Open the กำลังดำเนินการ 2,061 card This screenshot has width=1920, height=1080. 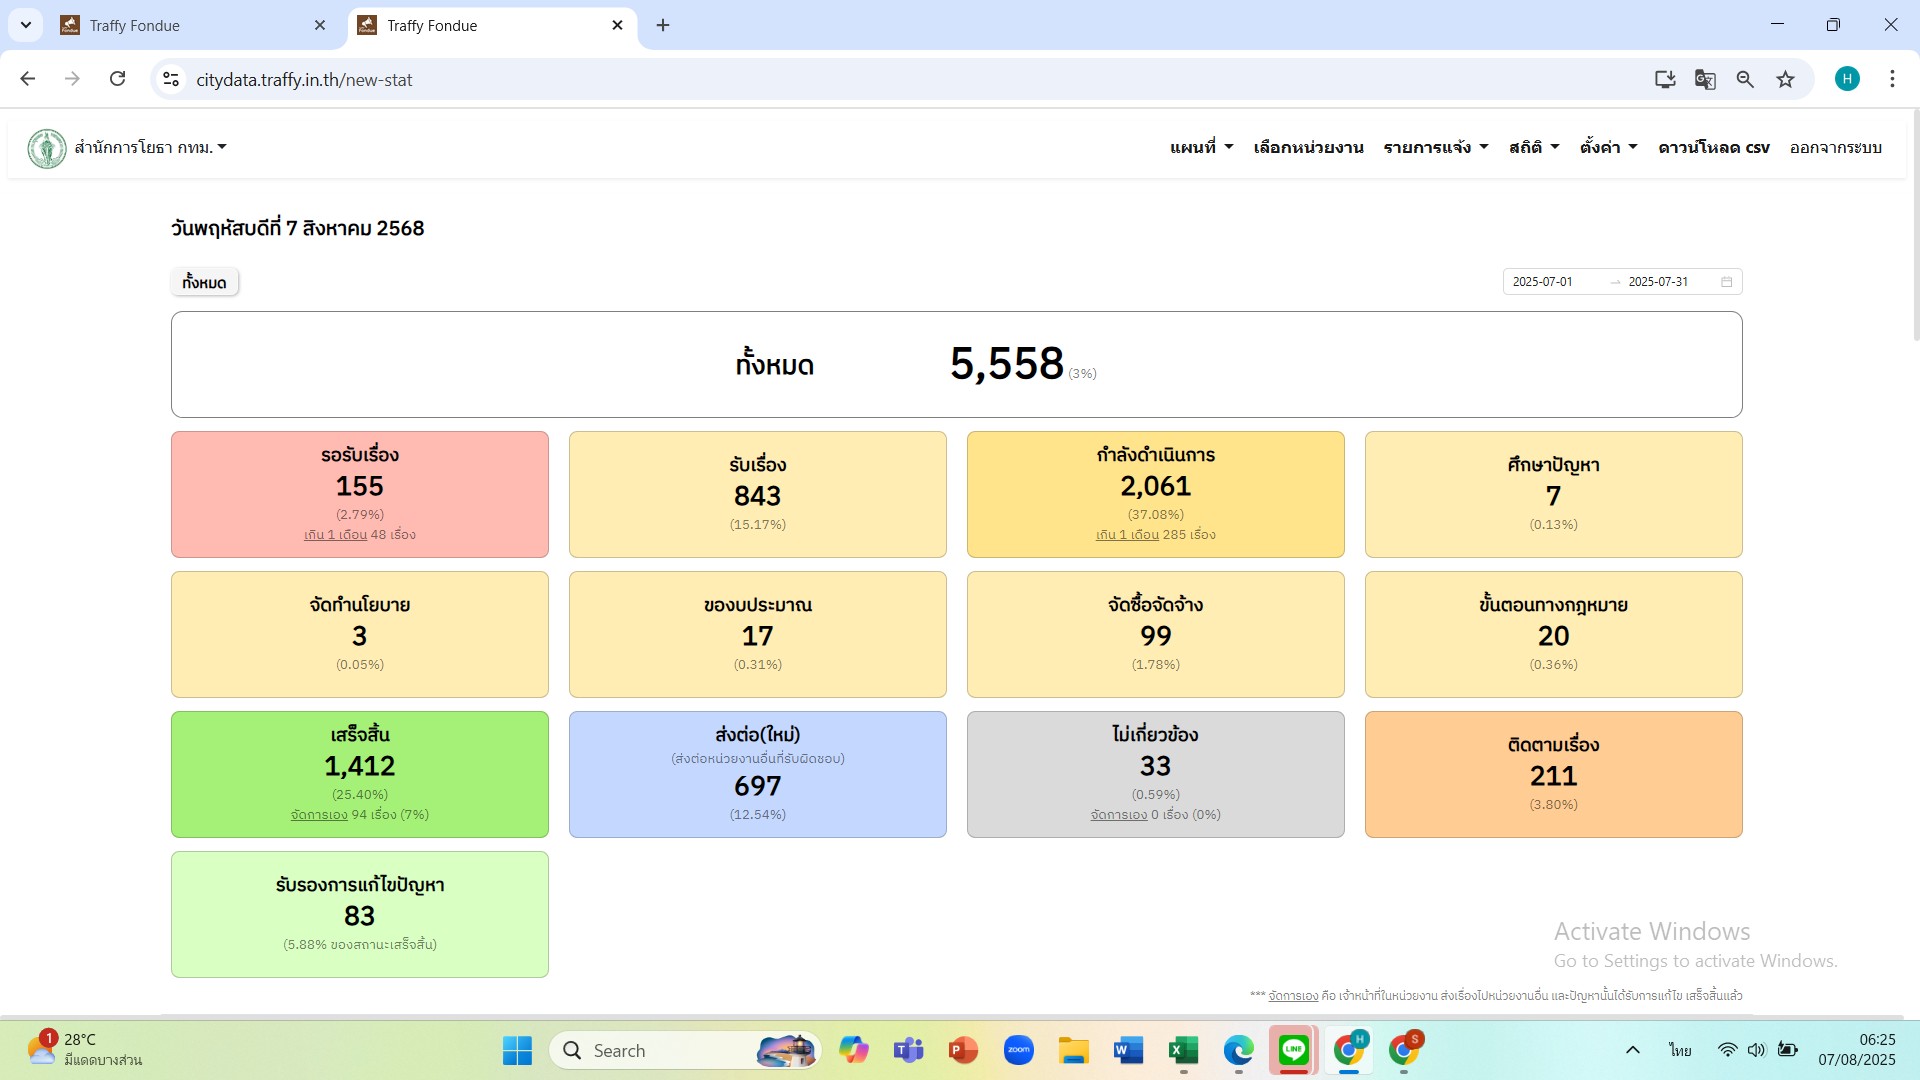pos(1156,494)
